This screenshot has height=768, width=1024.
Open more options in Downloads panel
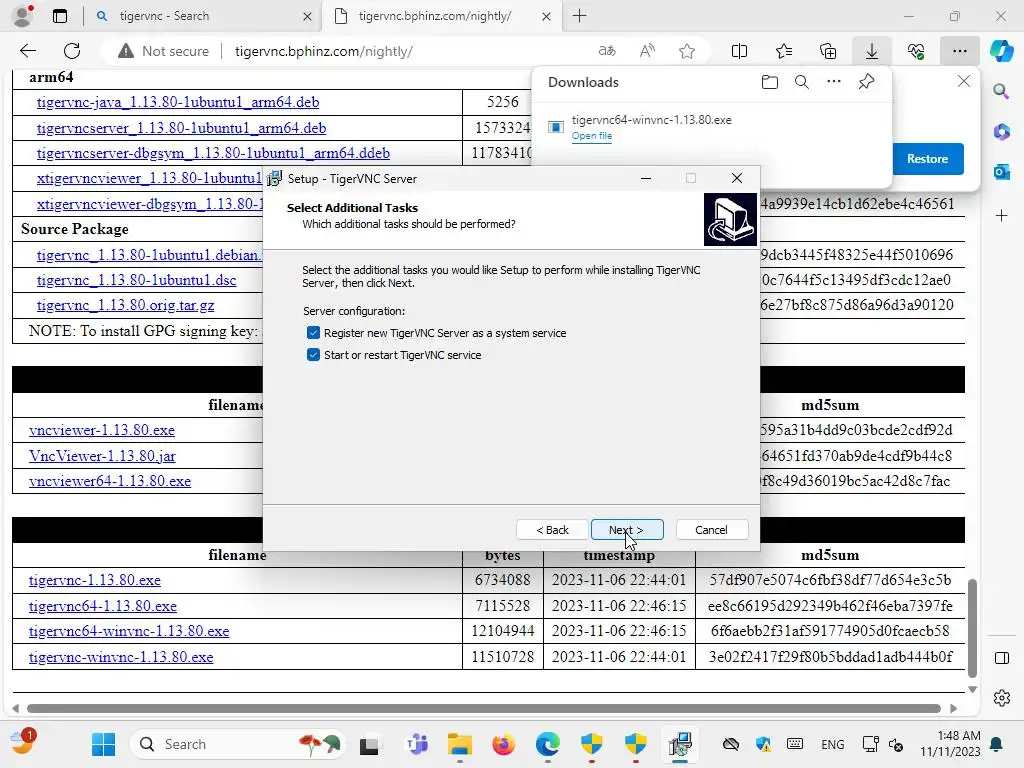834,82
